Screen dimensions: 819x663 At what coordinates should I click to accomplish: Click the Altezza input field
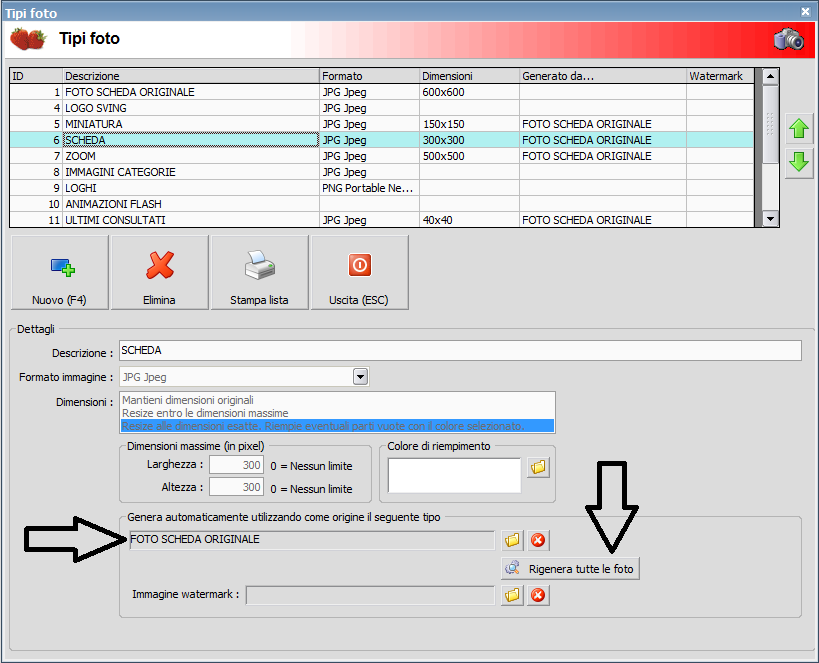236,487
